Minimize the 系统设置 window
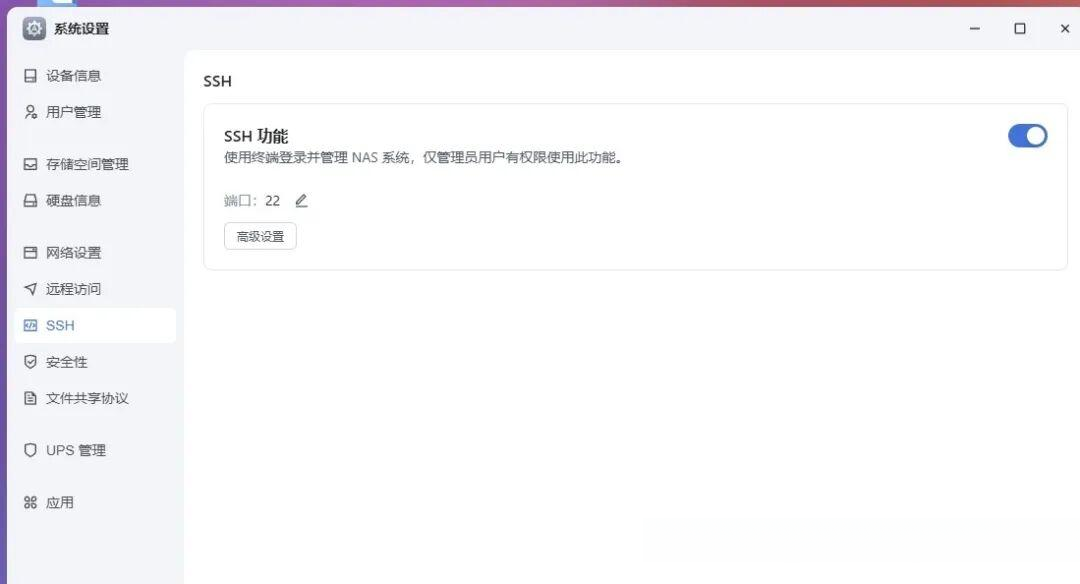 pyautogui.click(x=975, y=28)
